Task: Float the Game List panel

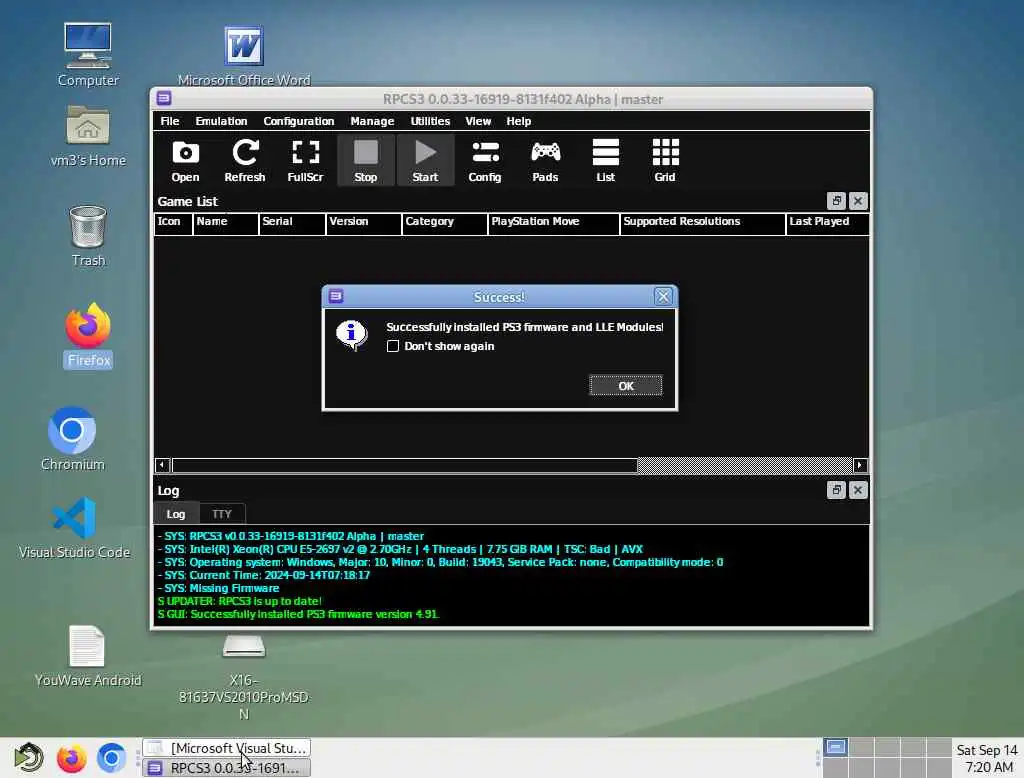Action: 837,201
